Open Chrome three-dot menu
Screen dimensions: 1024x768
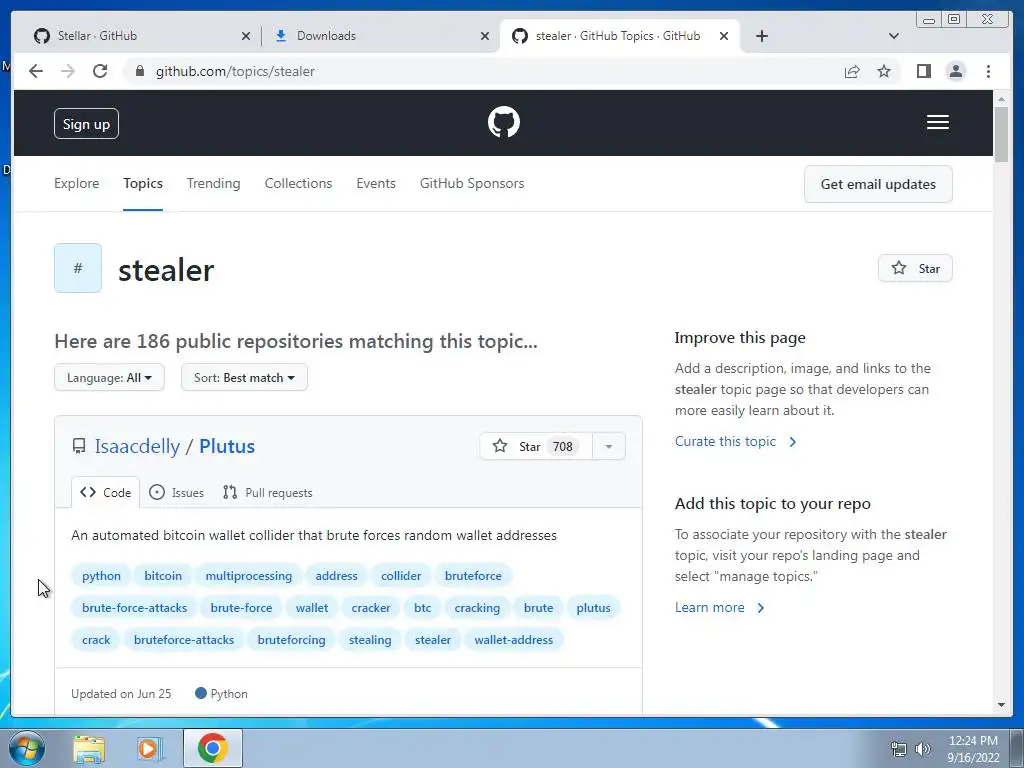(988, 71)
